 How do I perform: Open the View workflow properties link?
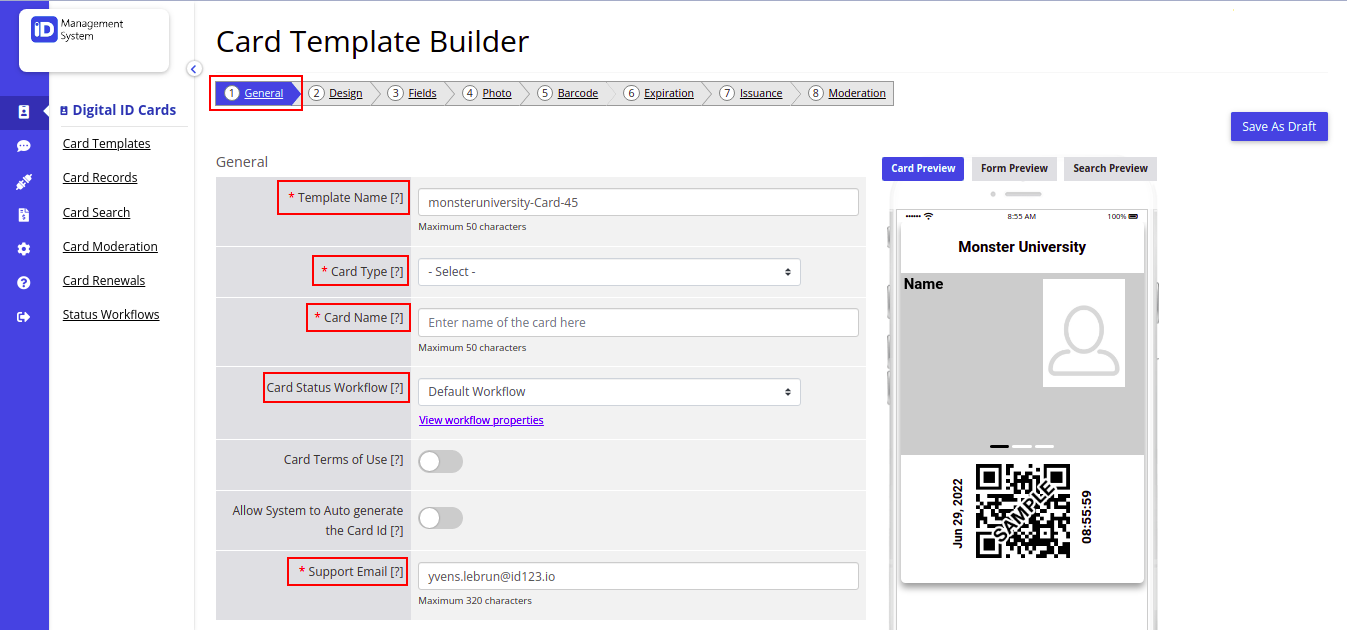[x=481, y=419]
